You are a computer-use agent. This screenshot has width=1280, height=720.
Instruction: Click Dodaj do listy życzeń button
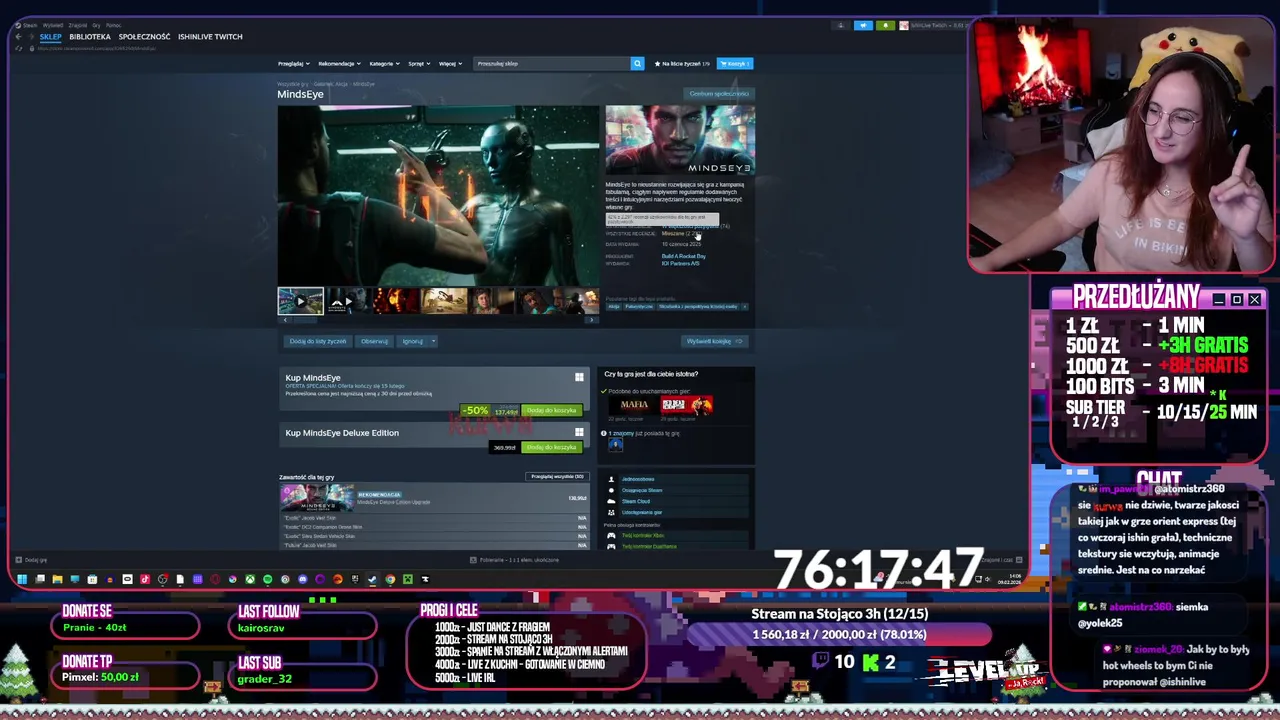click(x=318, y=341)
